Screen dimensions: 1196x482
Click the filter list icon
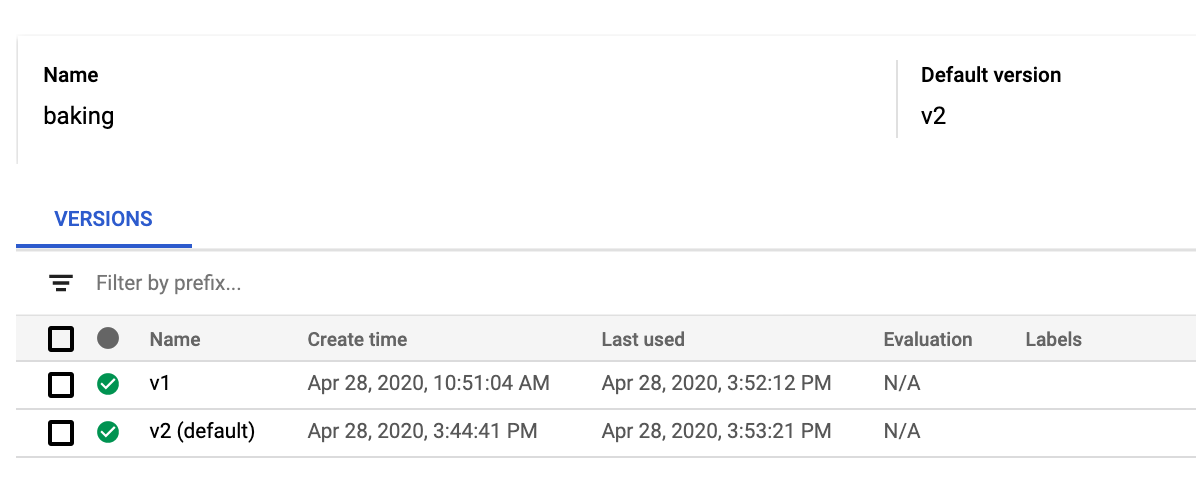pos(61,284)
